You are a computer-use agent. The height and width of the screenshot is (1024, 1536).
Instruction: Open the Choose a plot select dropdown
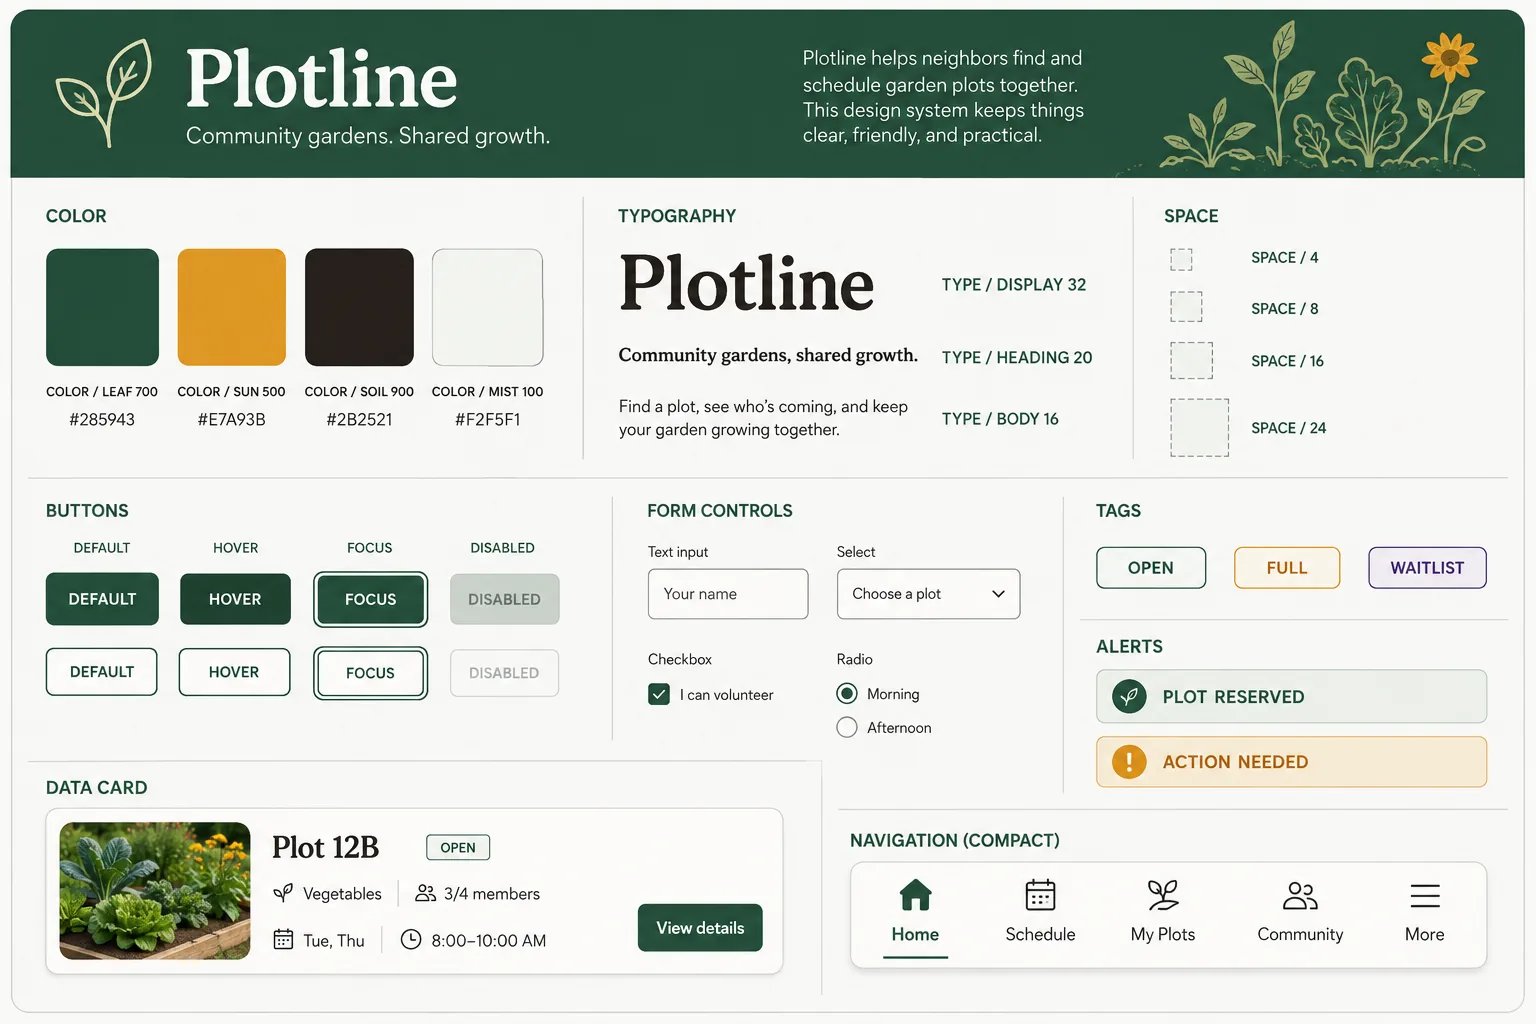[x=928, y=594]
